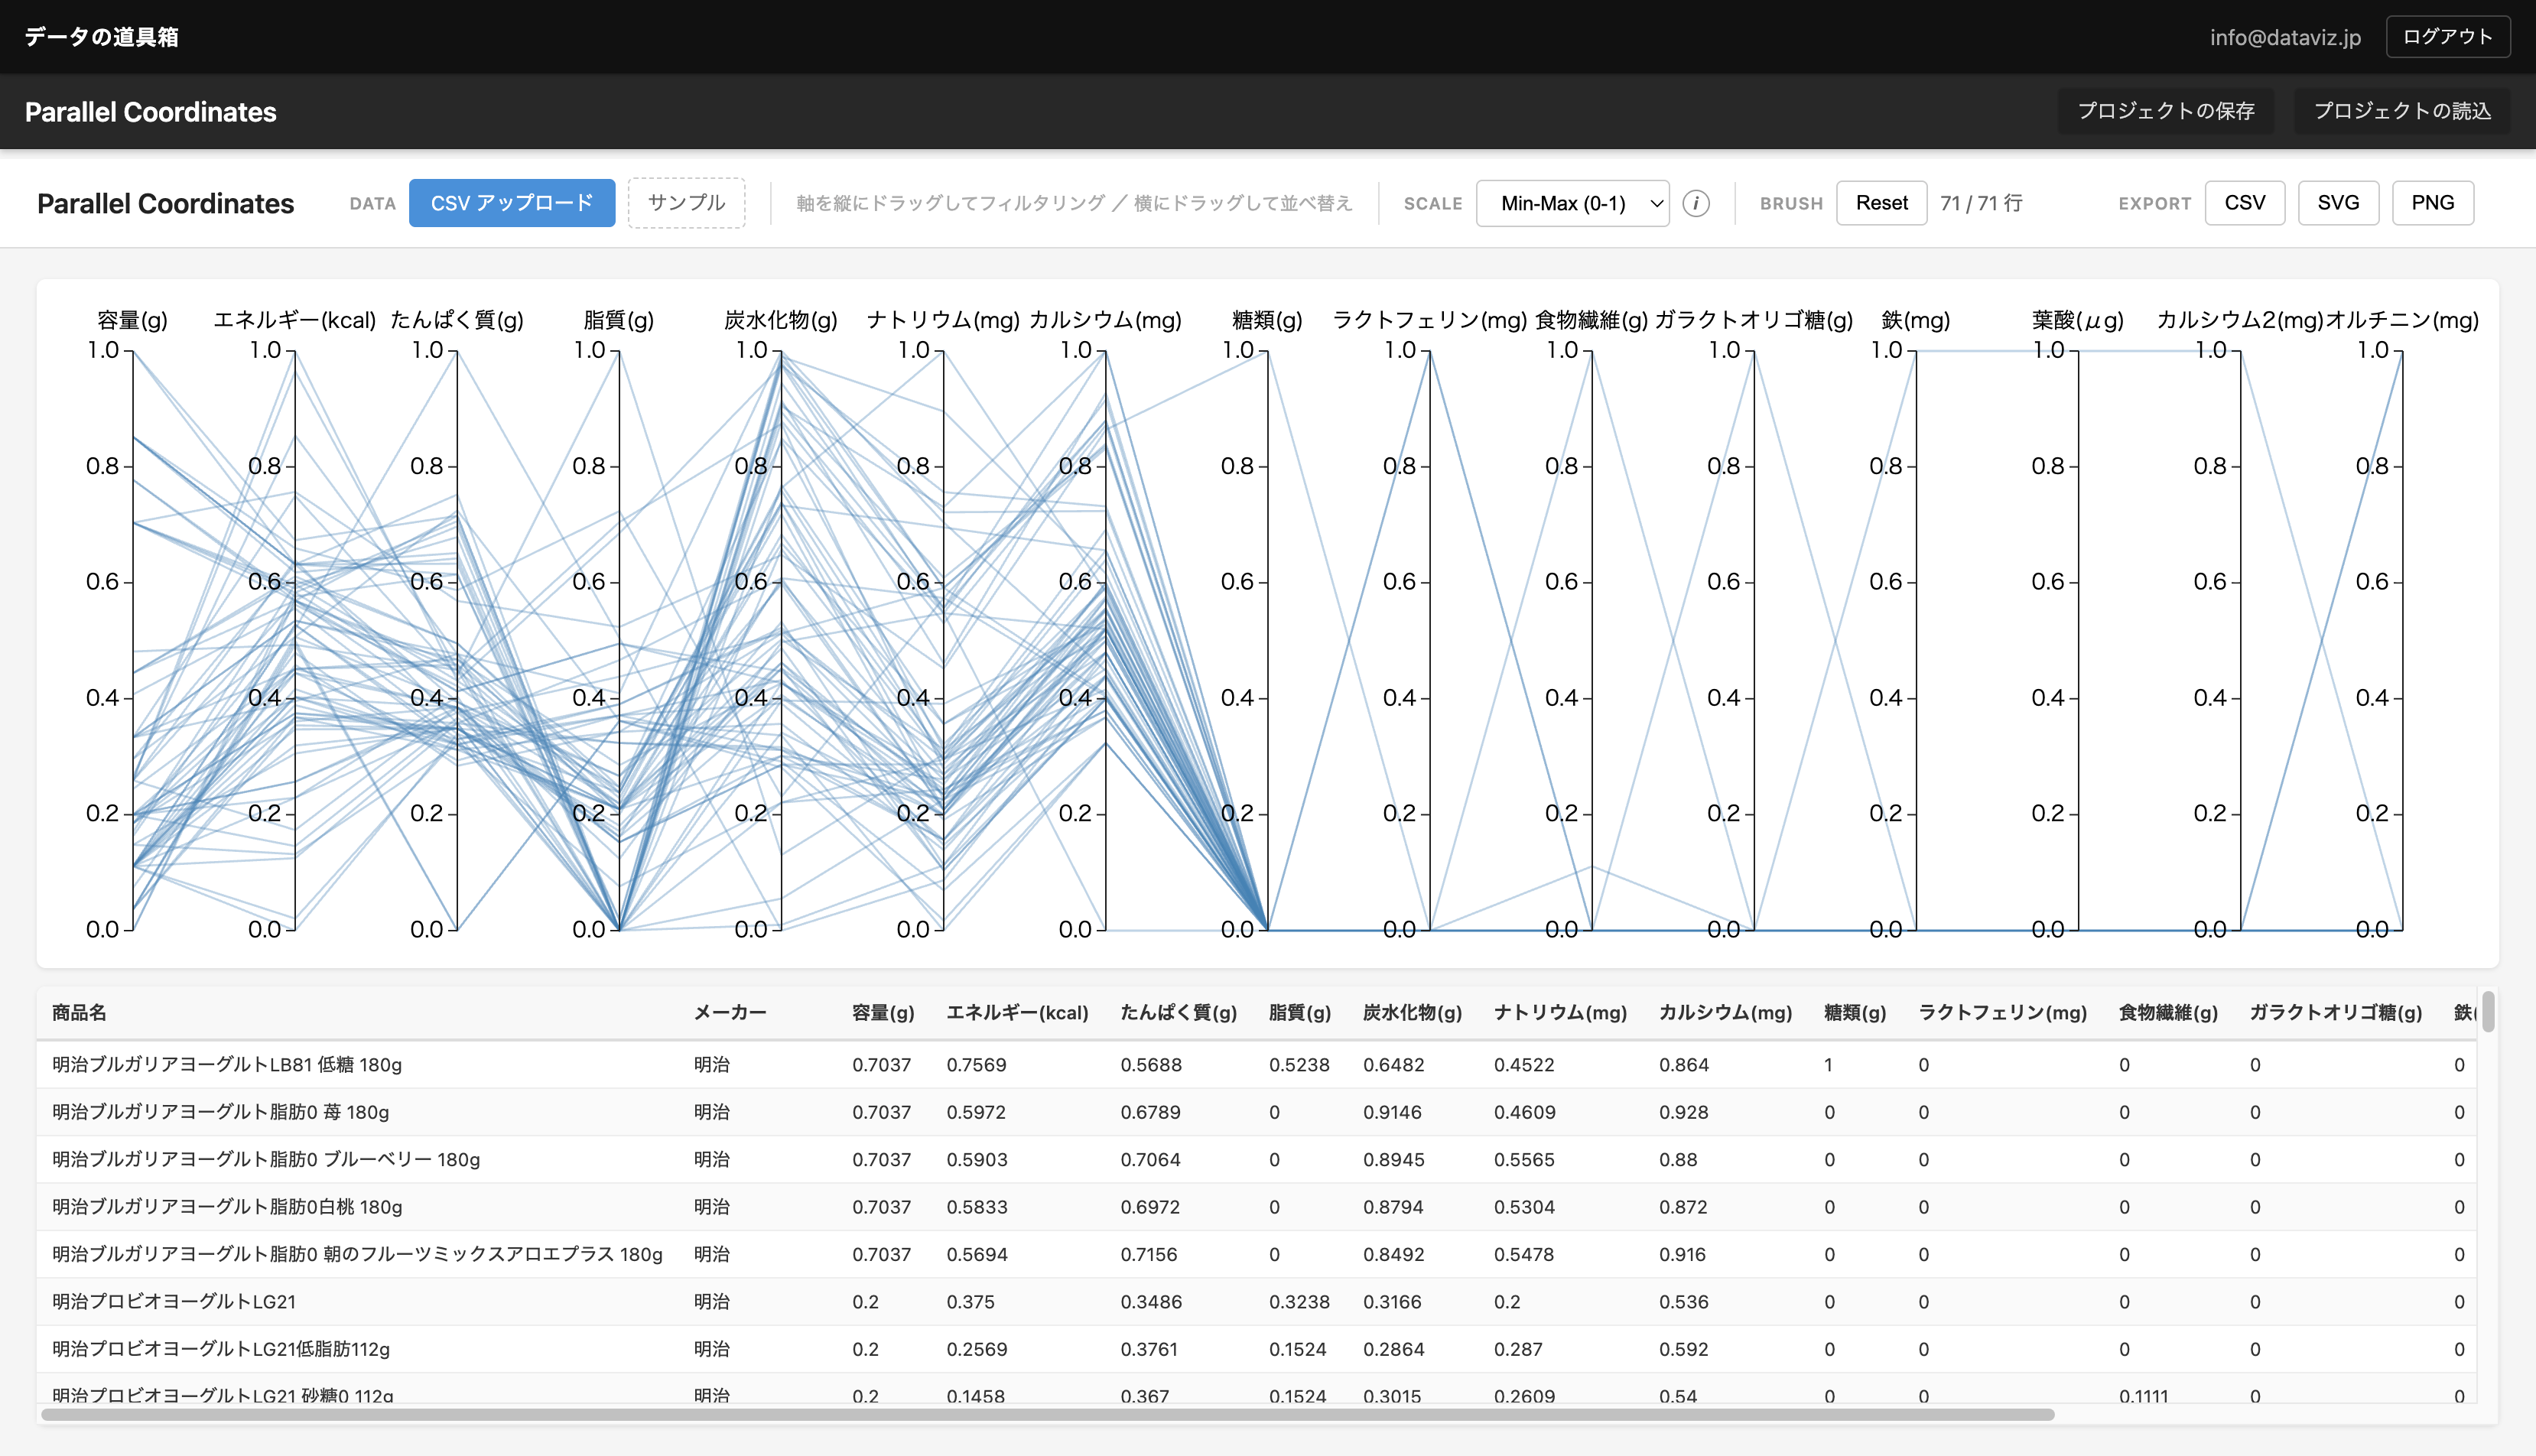Click the メーカー table column header
This screenshot has height=1456, width=2536.
pyautogui.click(x=729, y=1012)
